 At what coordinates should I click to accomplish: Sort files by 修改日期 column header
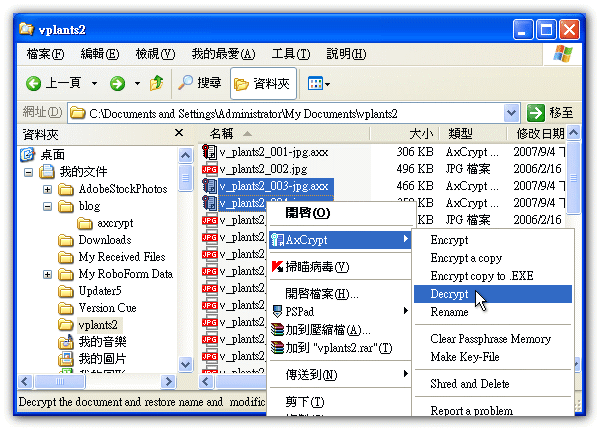537,133
